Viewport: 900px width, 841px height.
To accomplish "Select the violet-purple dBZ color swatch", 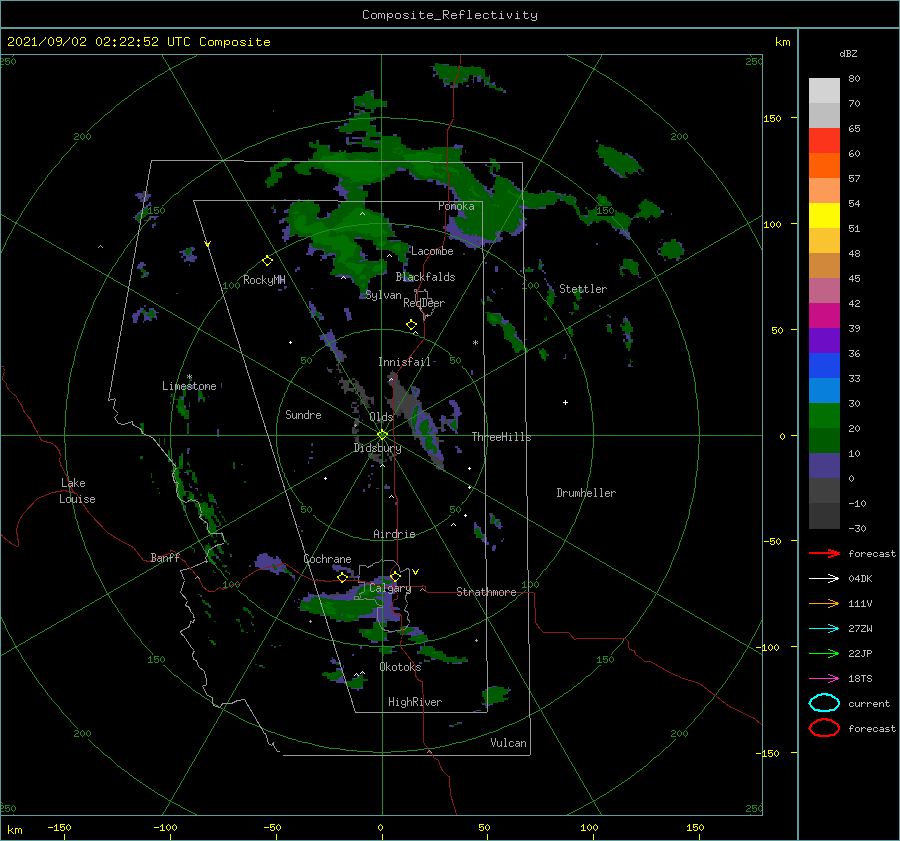I will (x=824, y=341).
